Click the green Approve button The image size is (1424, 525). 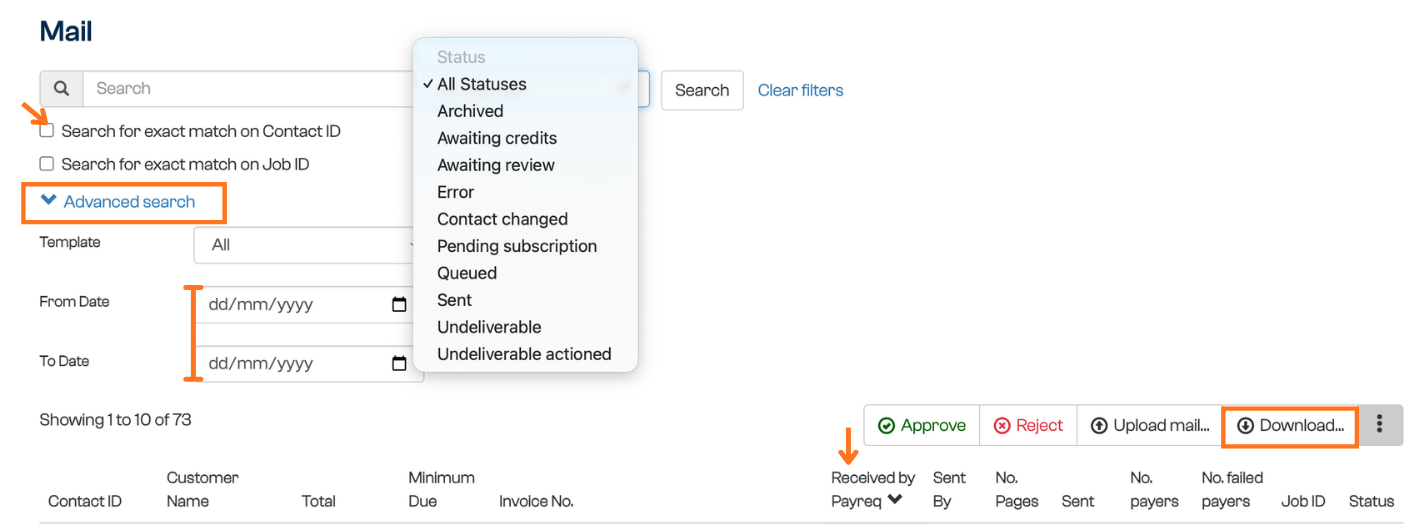[x=921, y=425]
